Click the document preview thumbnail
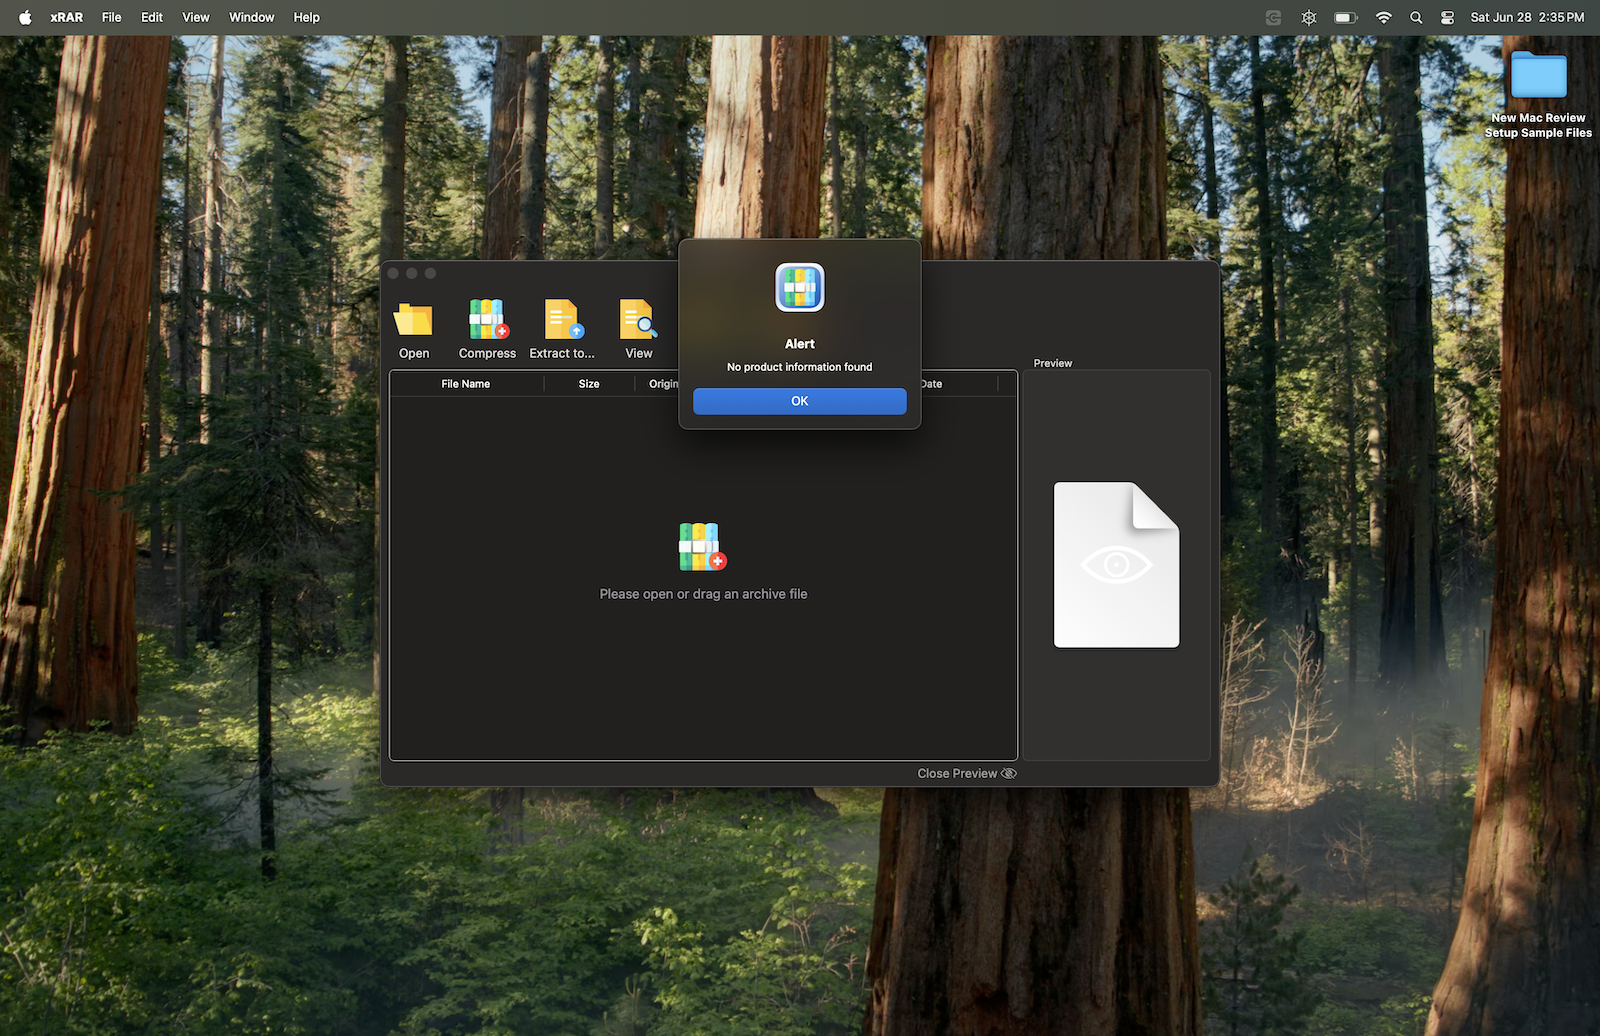Image resolution: width=1600 pixels, height=1036 pixels. (1116, 565)
